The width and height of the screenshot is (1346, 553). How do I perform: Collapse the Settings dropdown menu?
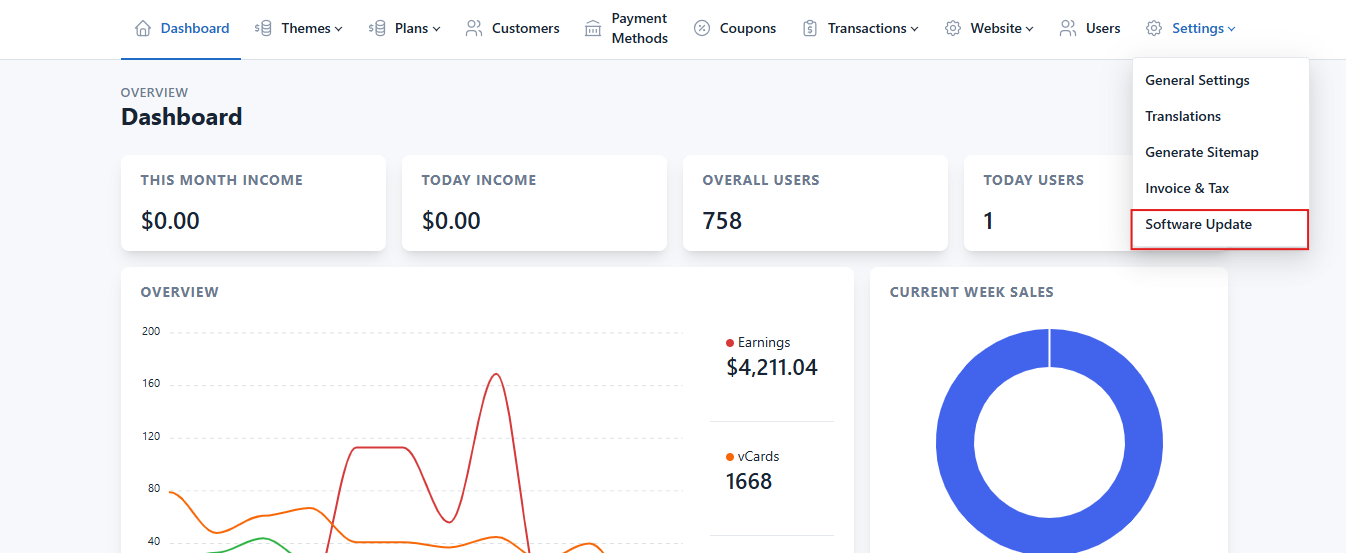[x=1203, y=28]
